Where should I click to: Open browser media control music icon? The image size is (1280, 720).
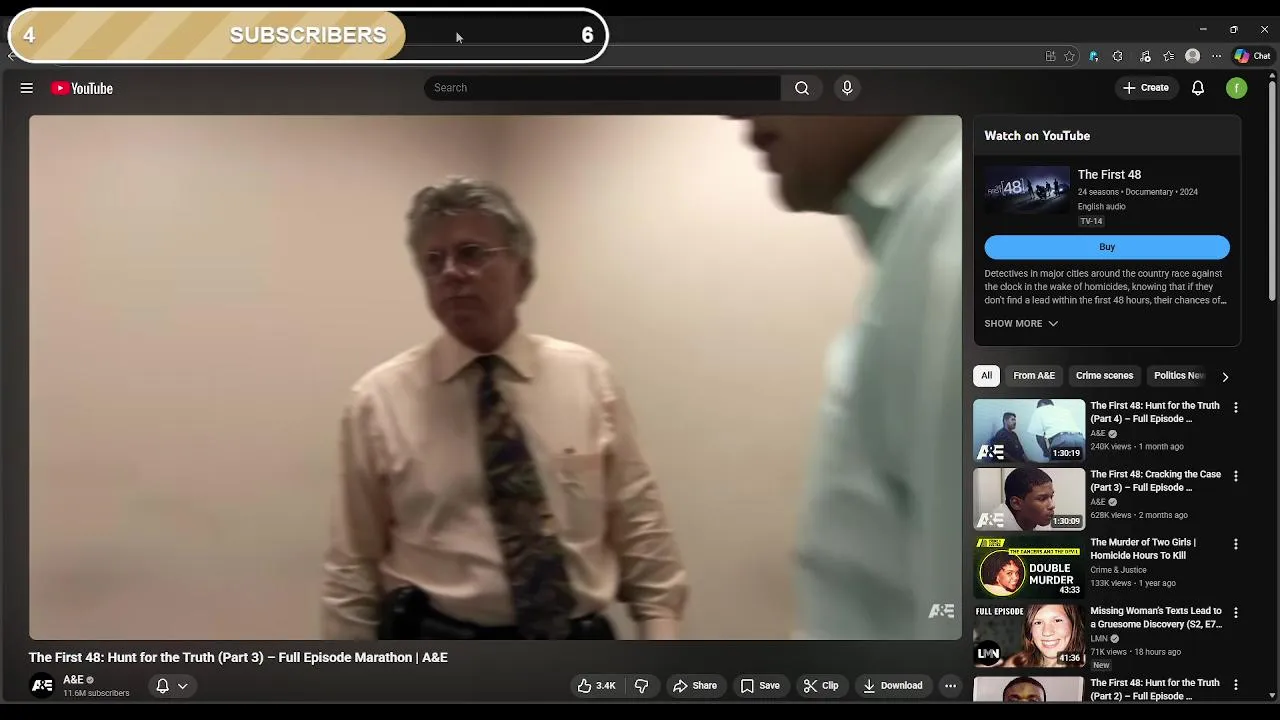point(1145,56)
